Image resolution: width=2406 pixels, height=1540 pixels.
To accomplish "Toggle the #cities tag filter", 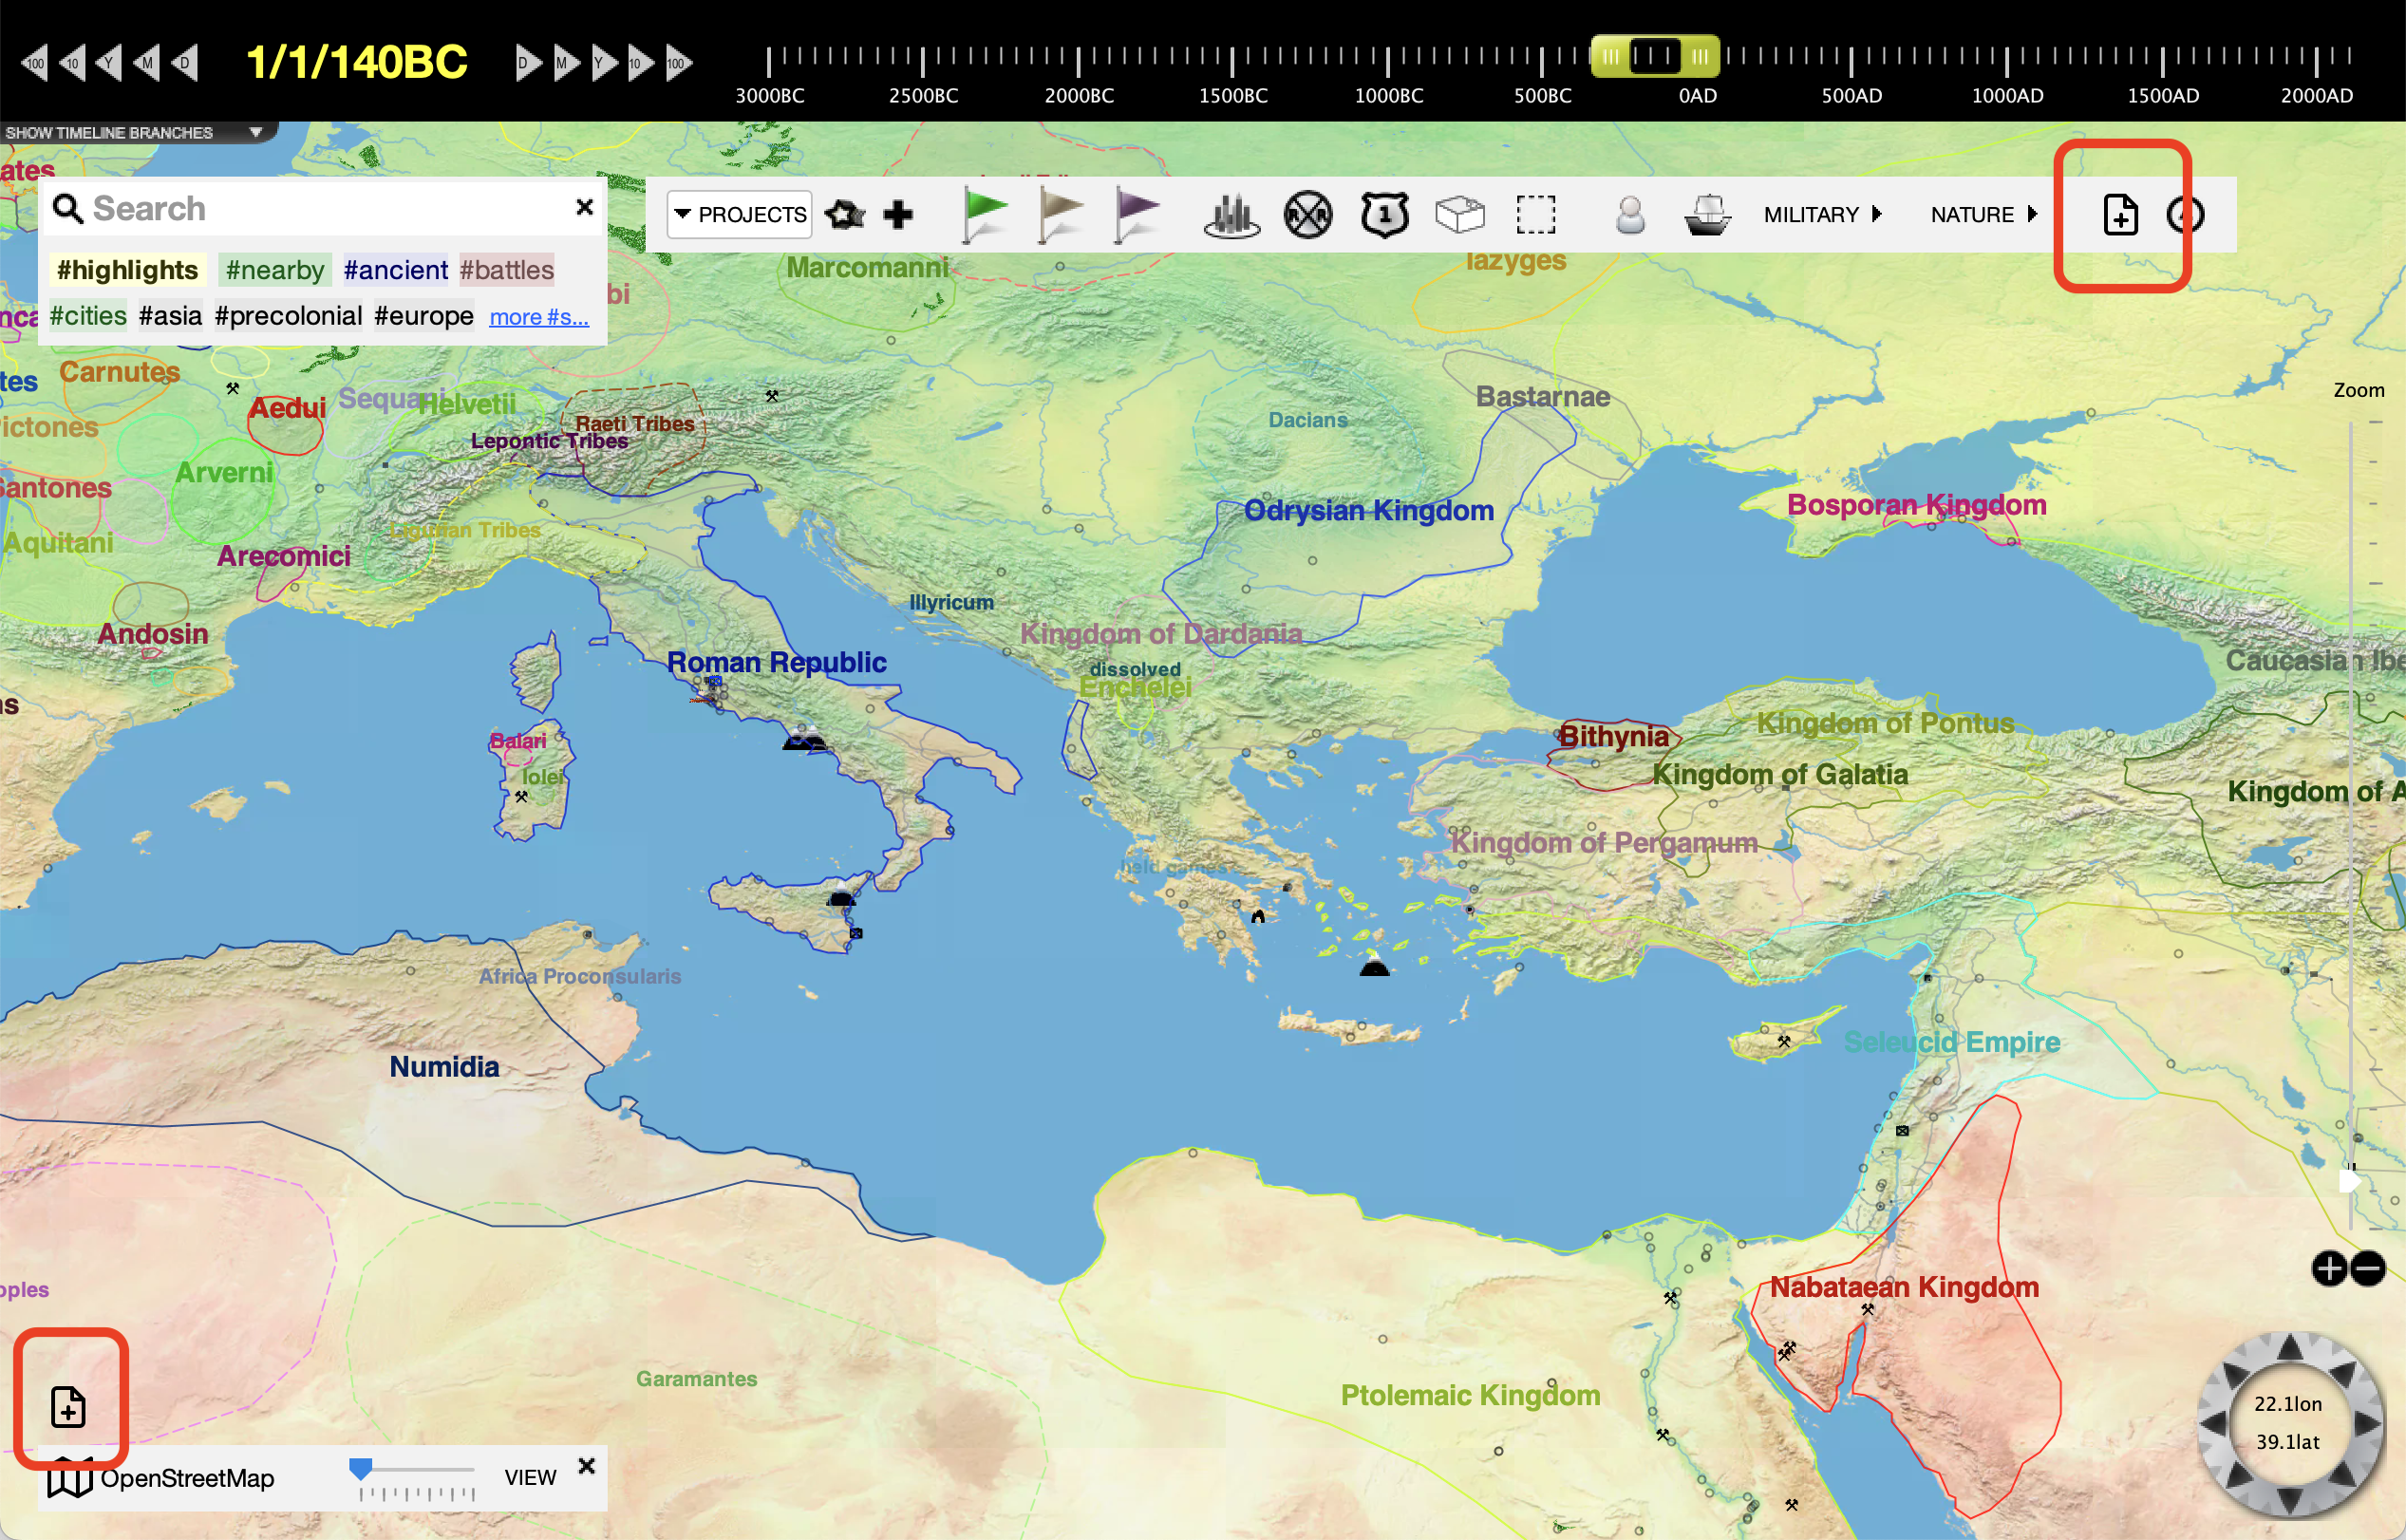I will pos(88,316).
